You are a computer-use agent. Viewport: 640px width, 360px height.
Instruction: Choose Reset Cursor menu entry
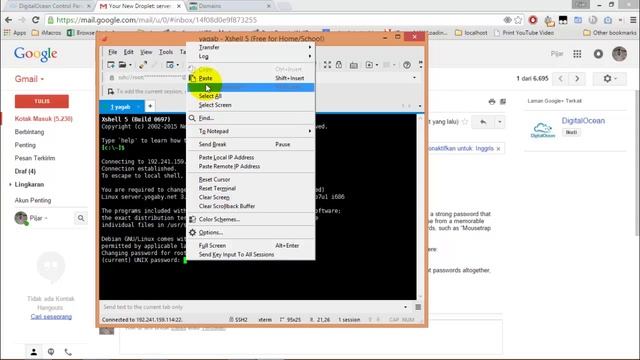[251, 179]
